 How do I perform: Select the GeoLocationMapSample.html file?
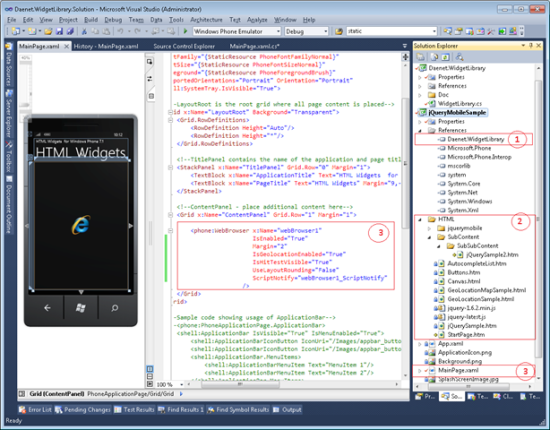[x=487, y=290]
